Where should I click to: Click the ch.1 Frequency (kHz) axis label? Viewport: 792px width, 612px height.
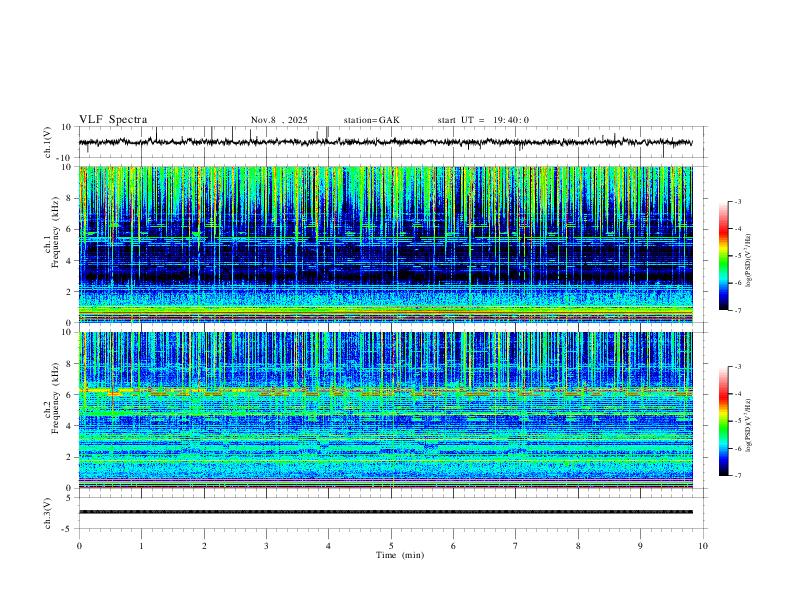52,234
